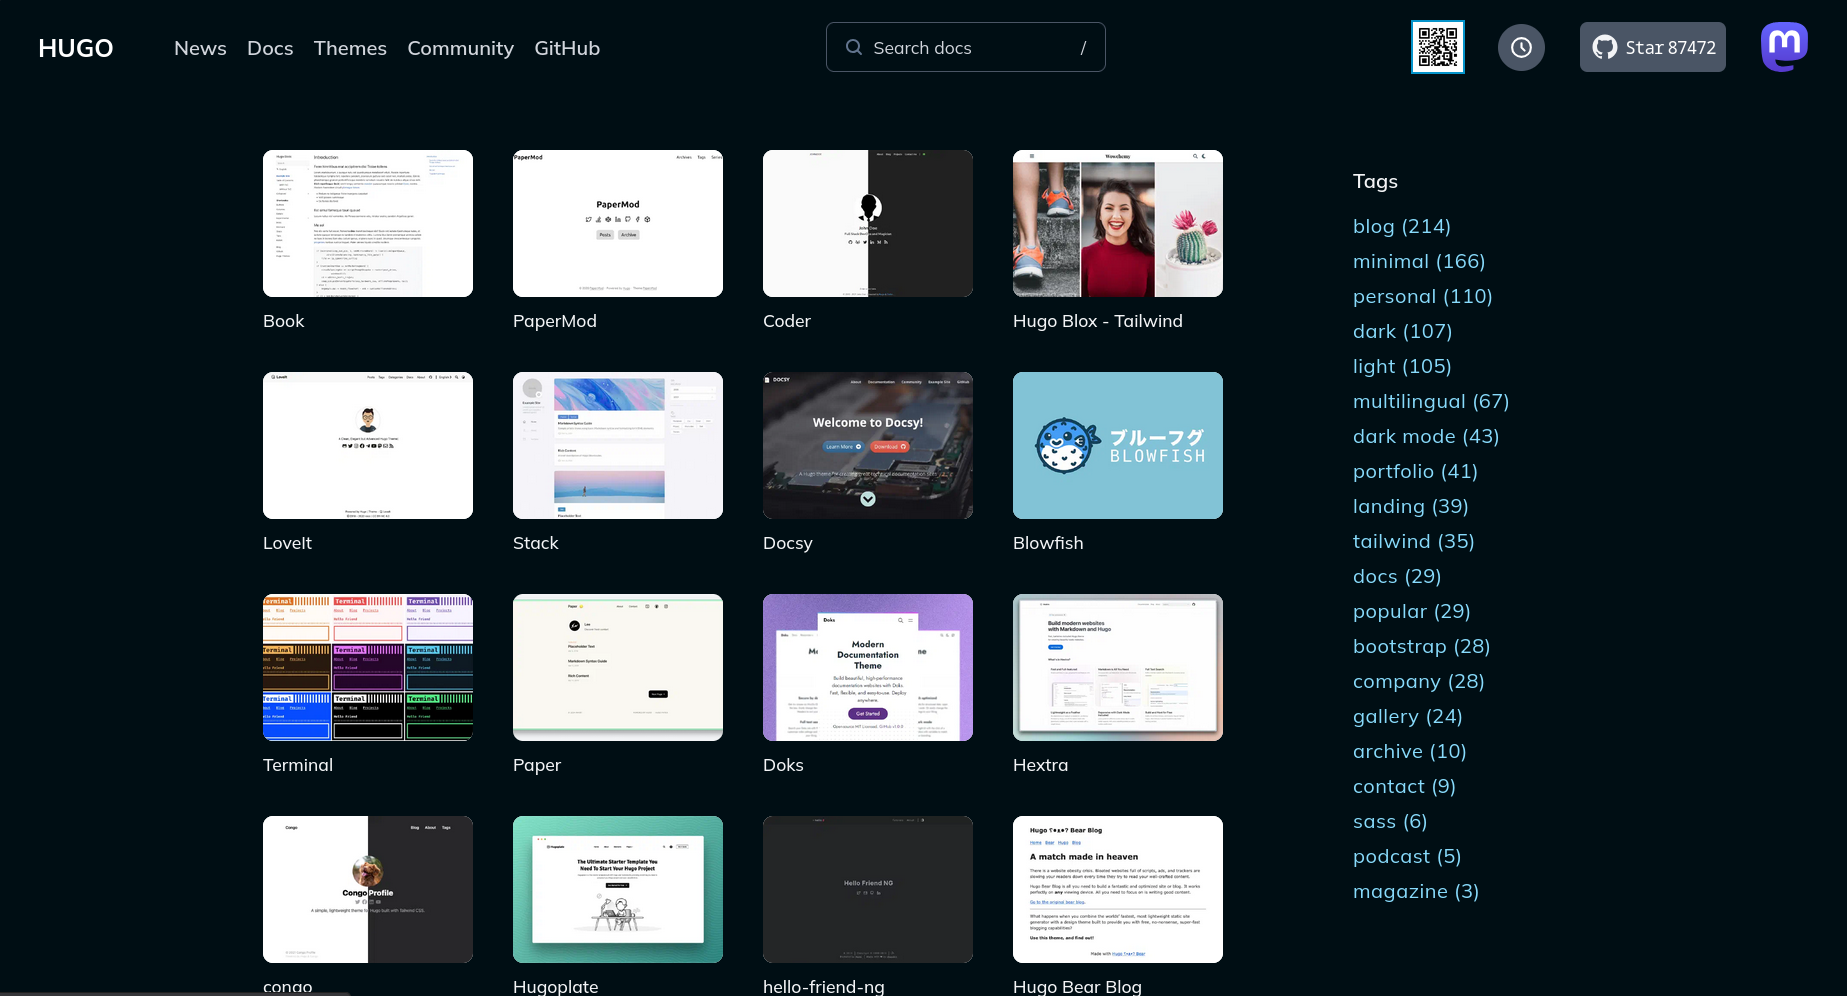Select the personal (110) tag
The image size is (1847, 996).
coord(1423,296)
